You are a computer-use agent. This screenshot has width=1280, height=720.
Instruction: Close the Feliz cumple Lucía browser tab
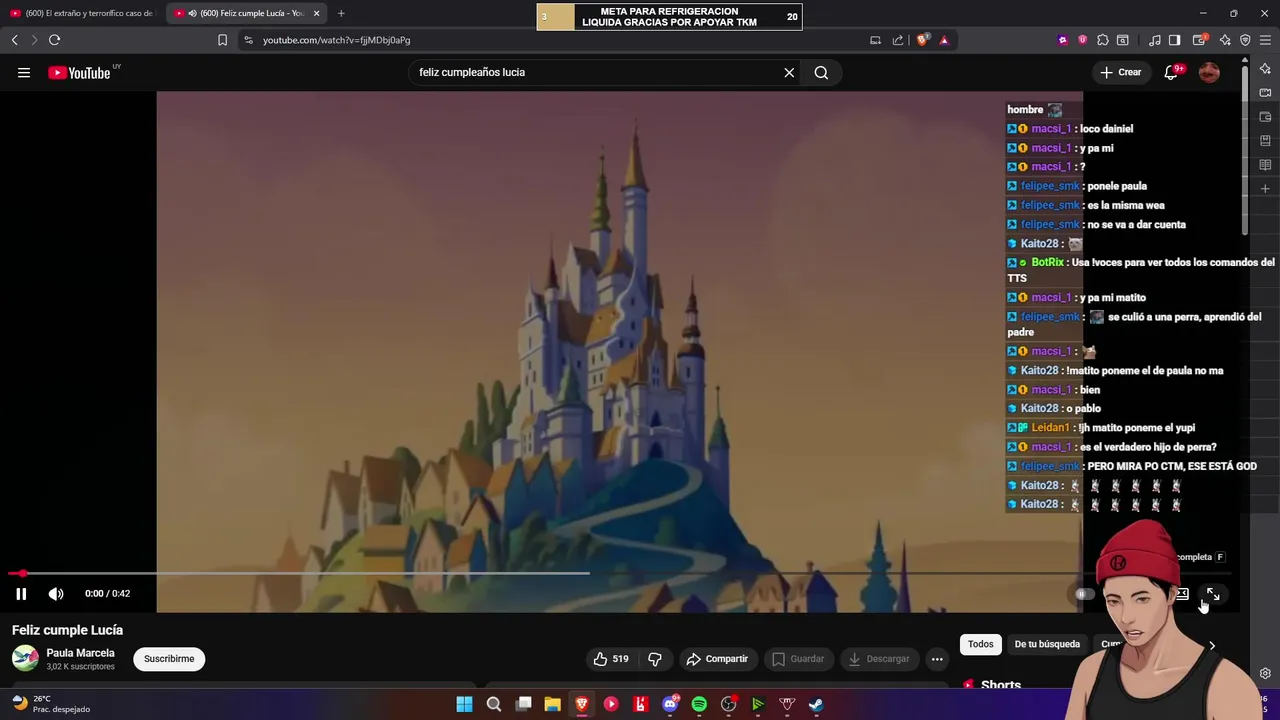click(317, 13)
